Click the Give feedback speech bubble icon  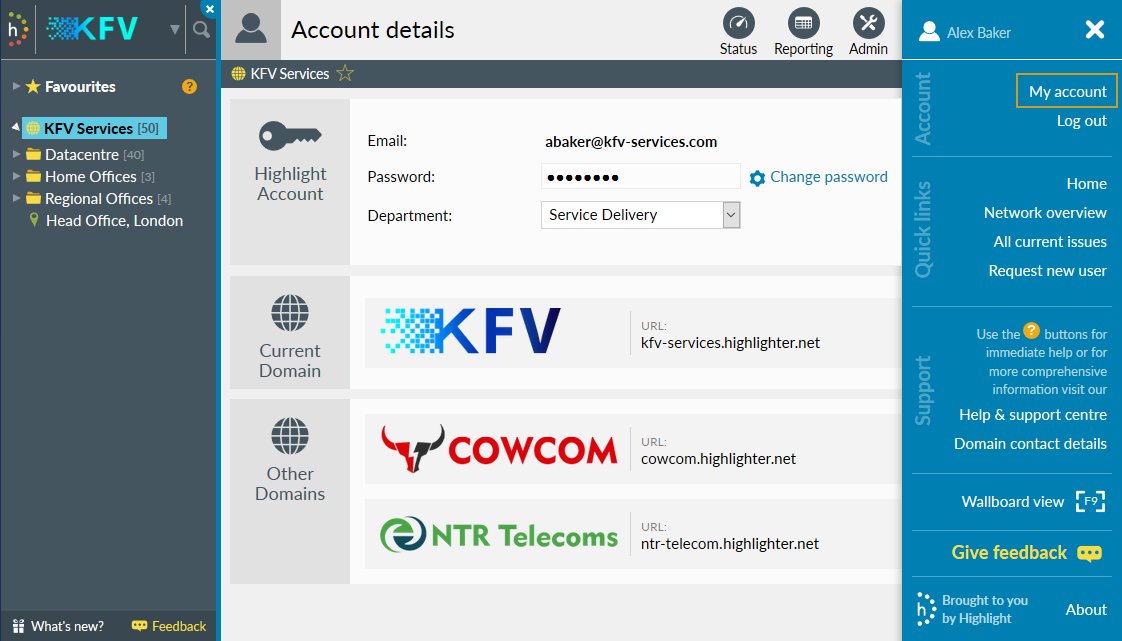[1088, 553]
